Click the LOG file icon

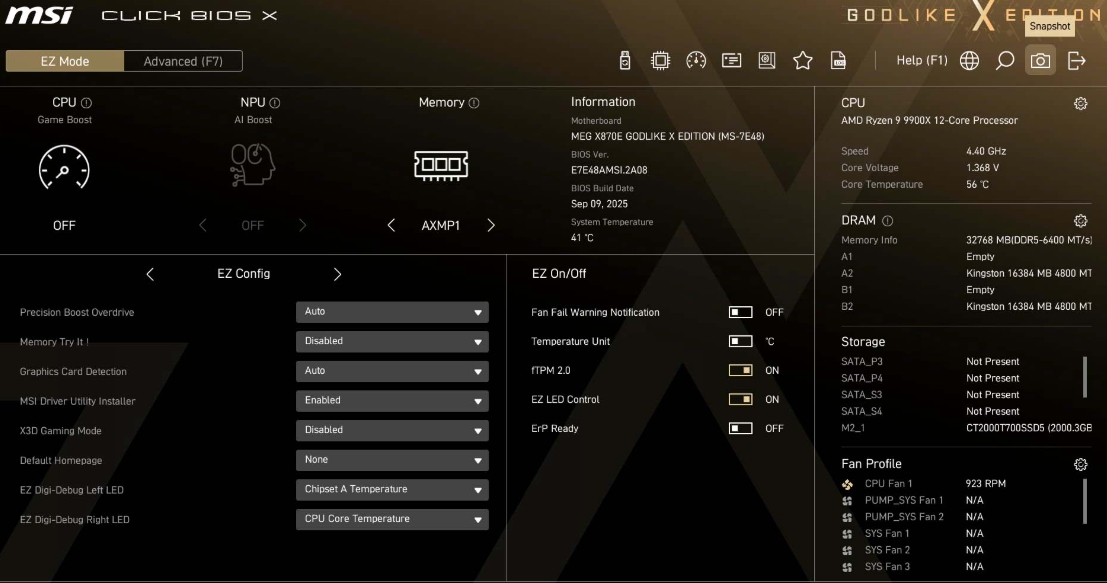838,61
